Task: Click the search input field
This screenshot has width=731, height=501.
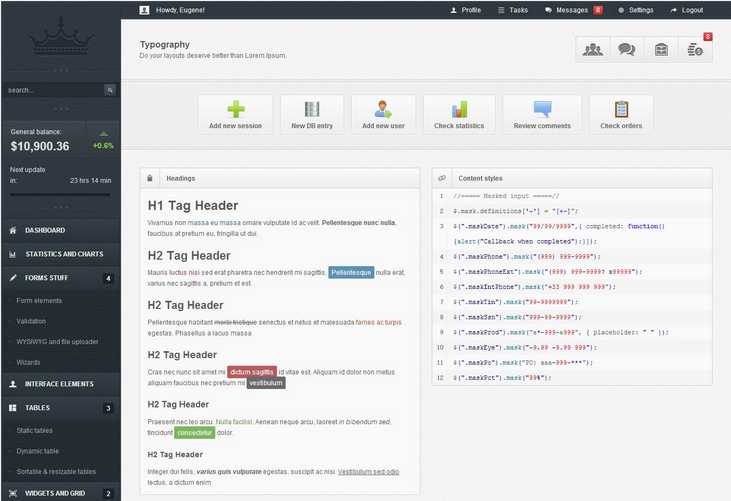Action: [x=55, y=90]
